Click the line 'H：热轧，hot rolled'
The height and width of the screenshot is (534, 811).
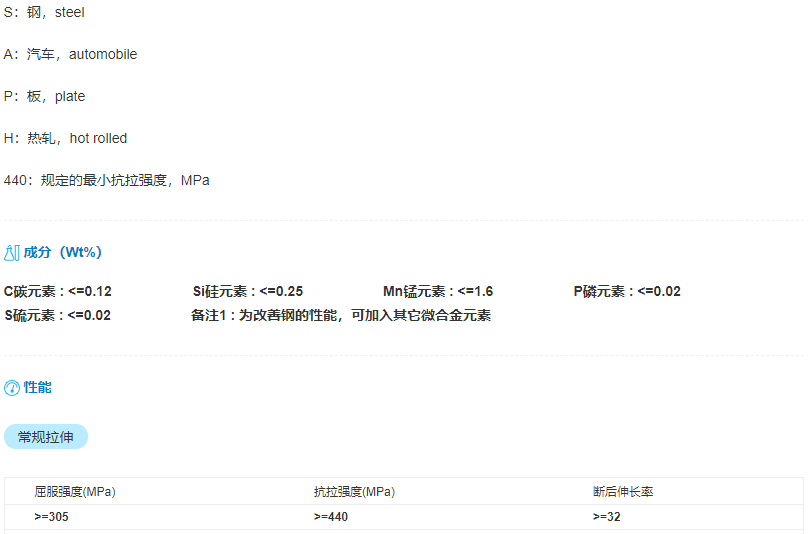click(x=65, y=138)
